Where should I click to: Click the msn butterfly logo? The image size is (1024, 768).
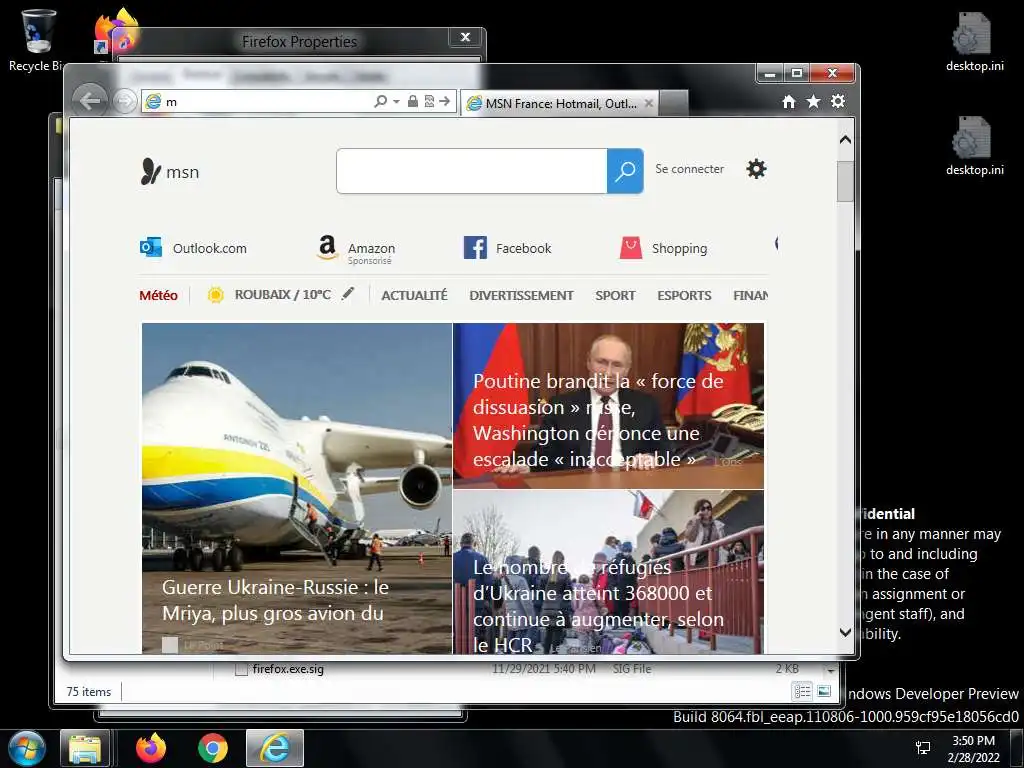pos(170,172)
